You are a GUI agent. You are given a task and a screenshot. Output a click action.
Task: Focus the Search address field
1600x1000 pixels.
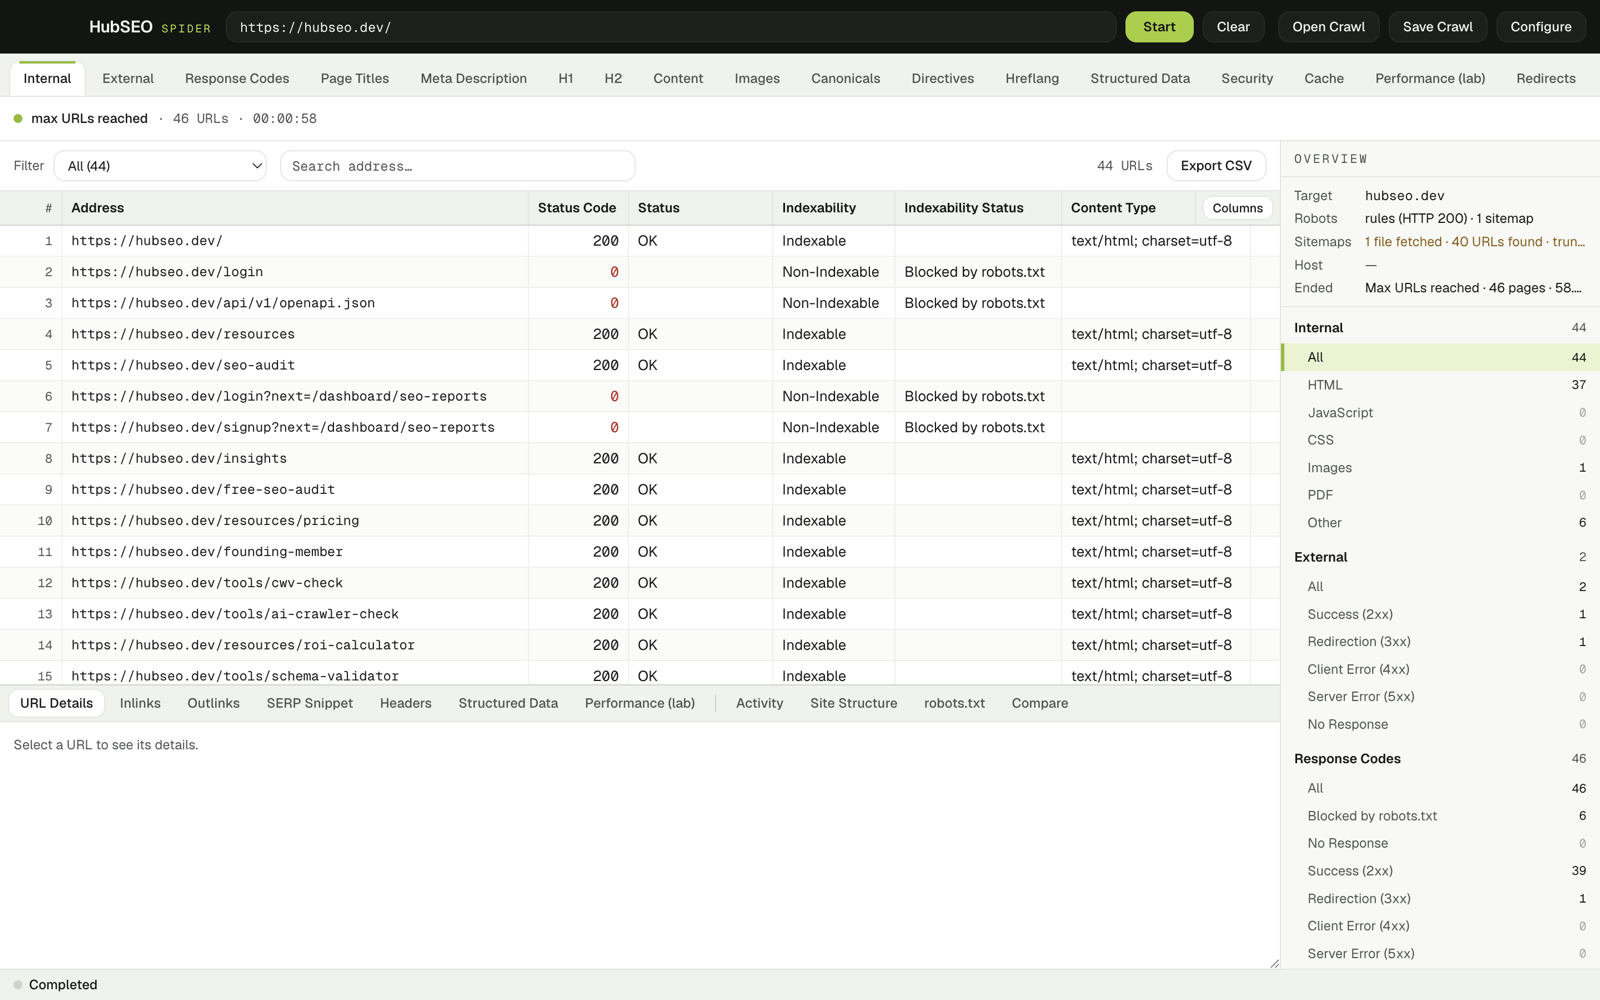click(457, 166)
